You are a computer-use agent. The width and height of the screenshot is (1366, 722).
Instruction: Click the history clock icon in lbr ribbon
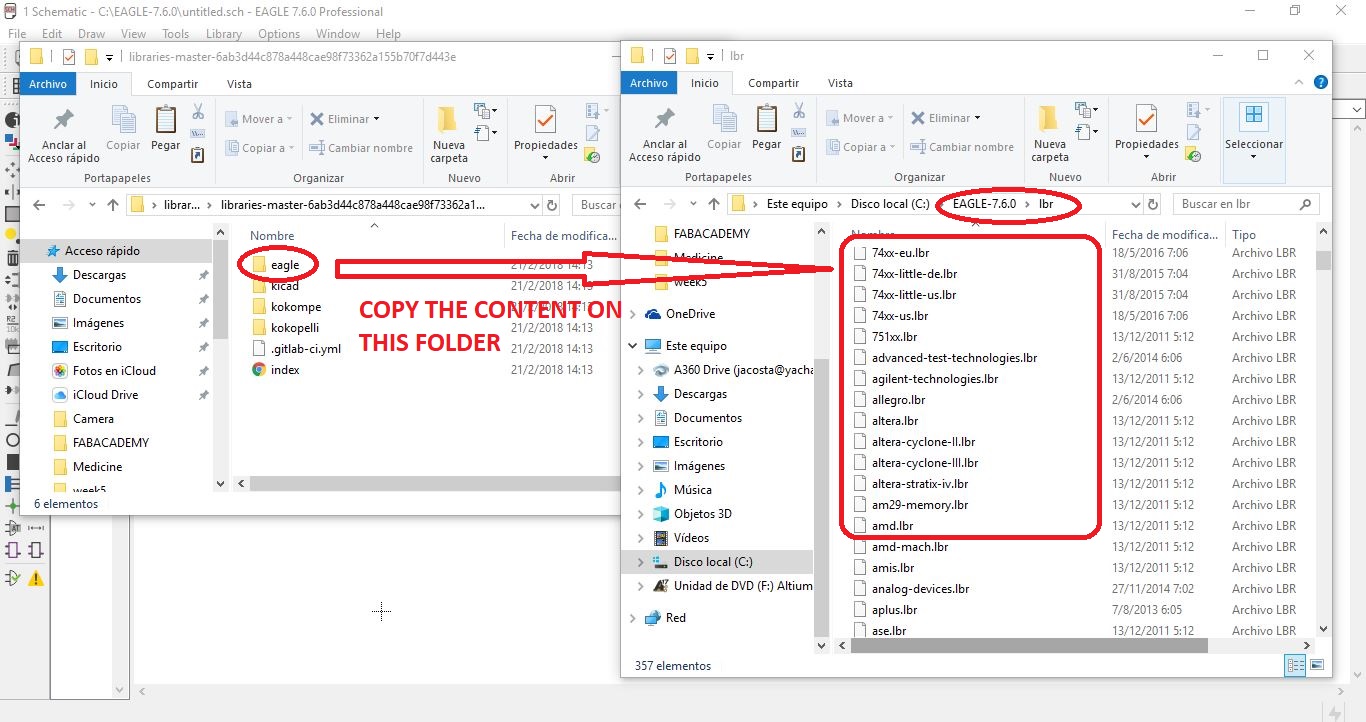pos(1193,154)
